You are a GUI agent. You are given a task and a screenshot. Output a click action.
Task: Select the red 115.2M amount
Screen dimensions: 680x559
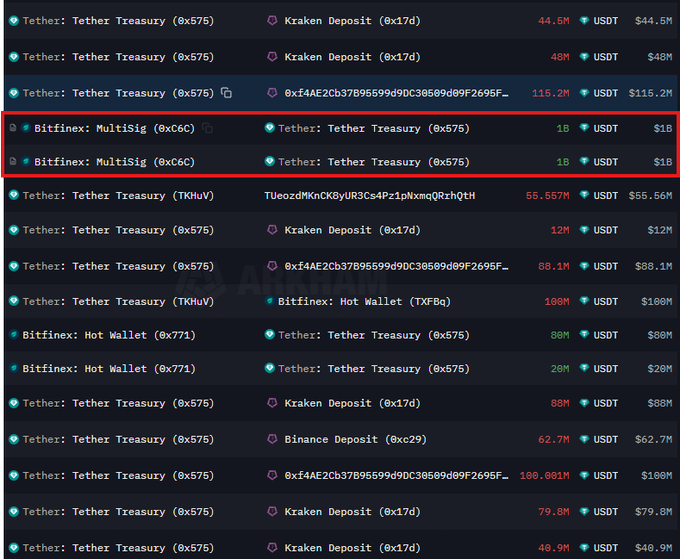(550, 93)
